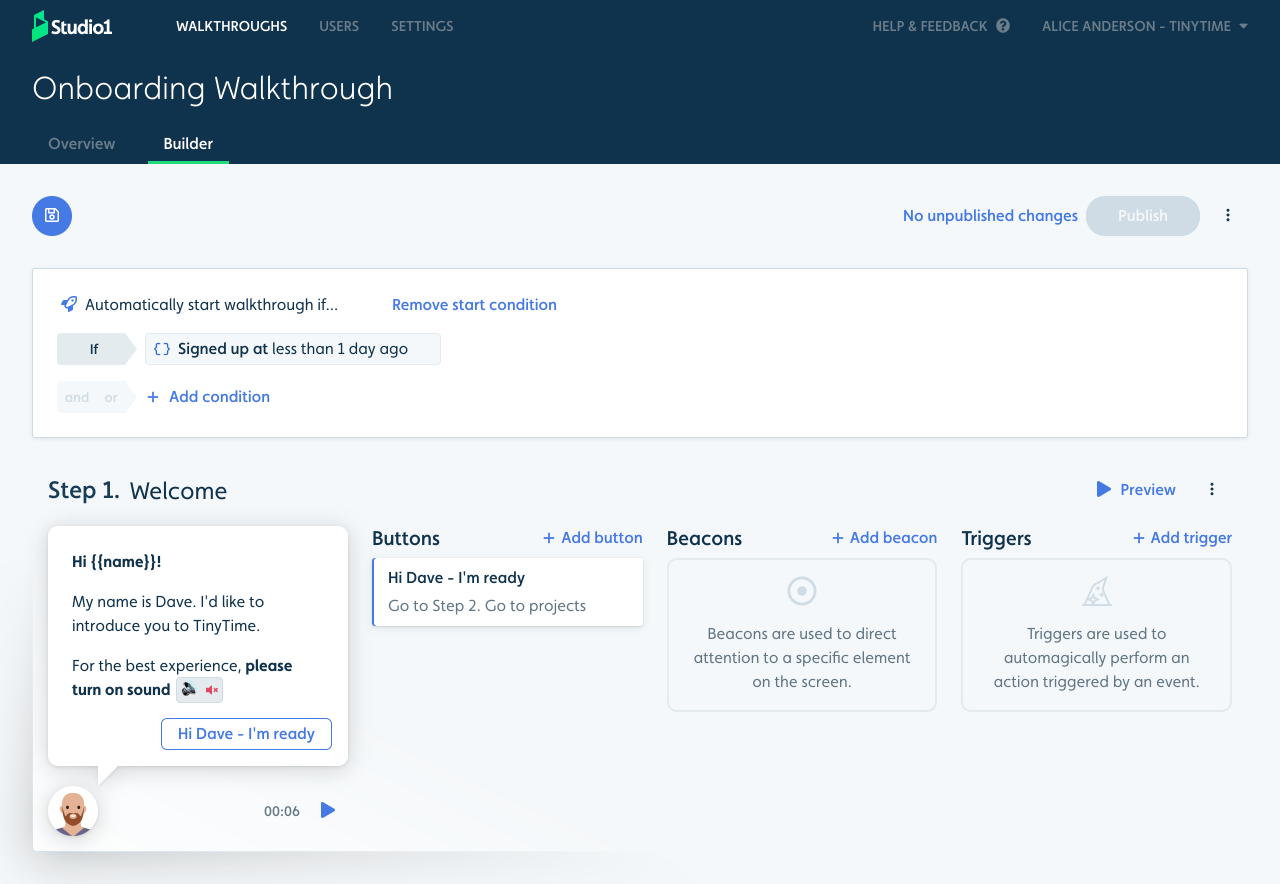Click the plus icon of Add condition
Image resolution: width=1280 pixels, height=884 pixels.
tap(153, 397)
